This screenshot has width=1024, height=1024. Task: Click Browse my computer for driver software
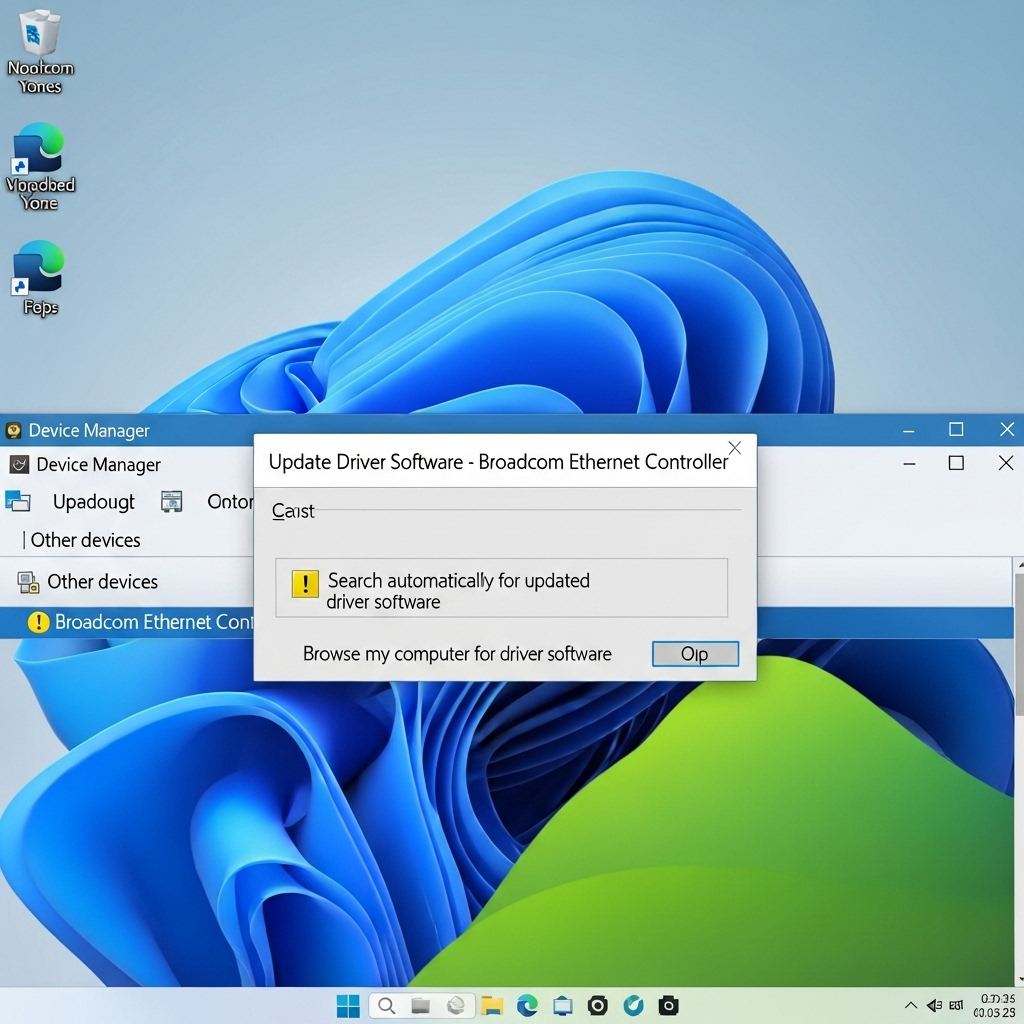click(x=457, y=654)
